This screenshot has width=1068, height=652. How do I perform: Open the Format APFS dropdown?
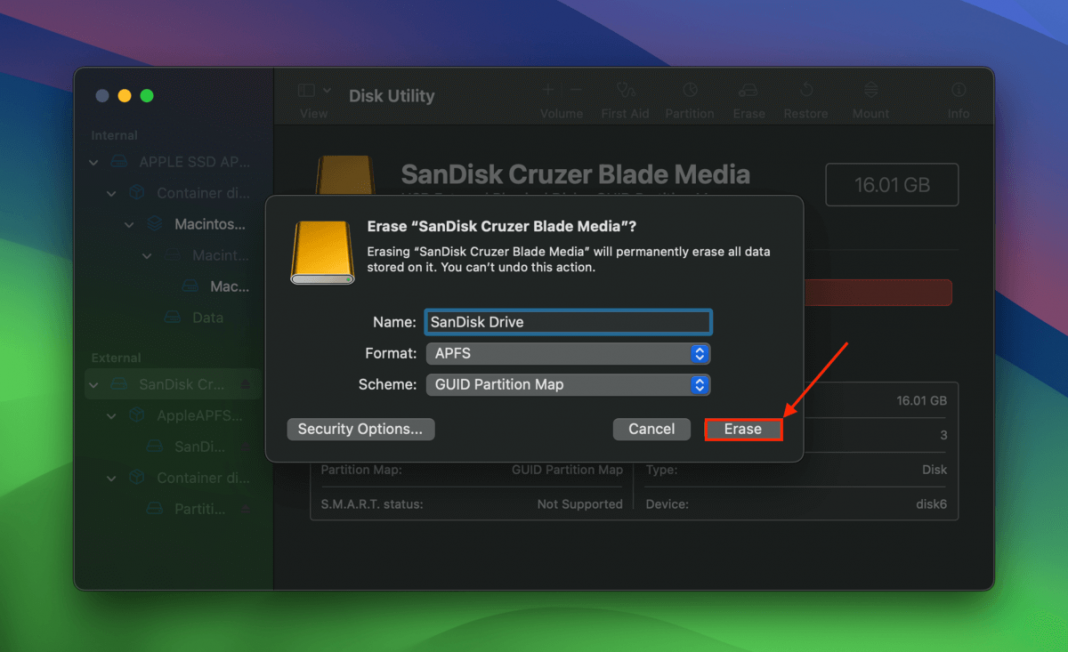(x=568, y=354)
